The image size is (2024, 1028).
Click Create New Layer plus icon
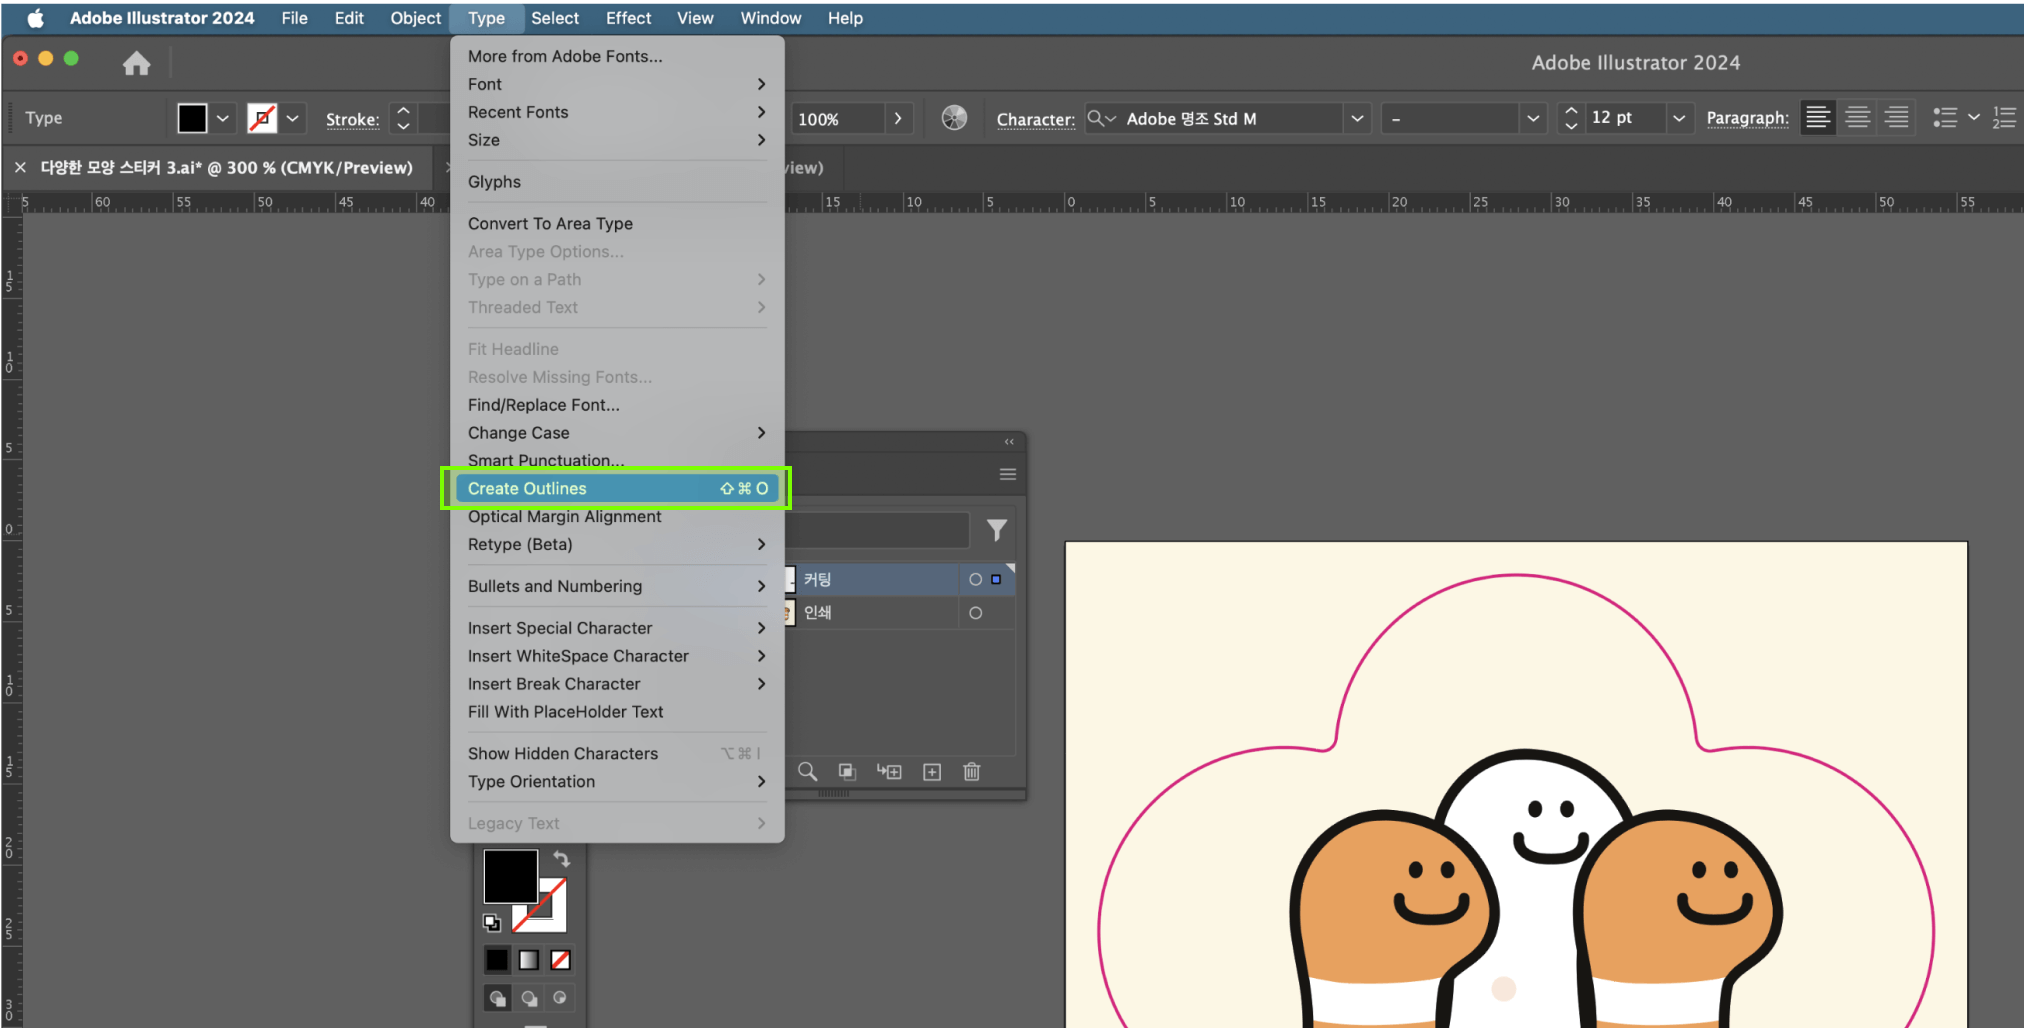tap(932, 771)
